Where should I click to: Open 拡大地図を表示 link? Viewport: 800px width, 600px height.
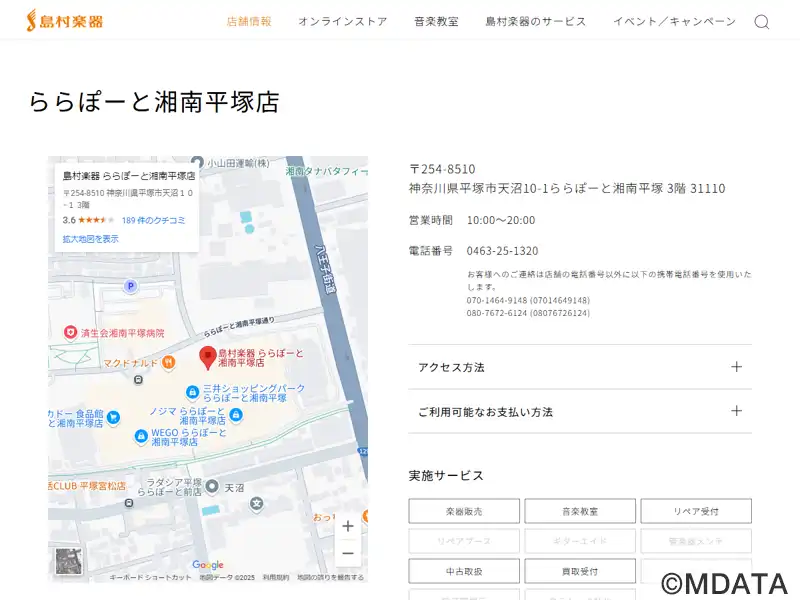click(90, 239)
